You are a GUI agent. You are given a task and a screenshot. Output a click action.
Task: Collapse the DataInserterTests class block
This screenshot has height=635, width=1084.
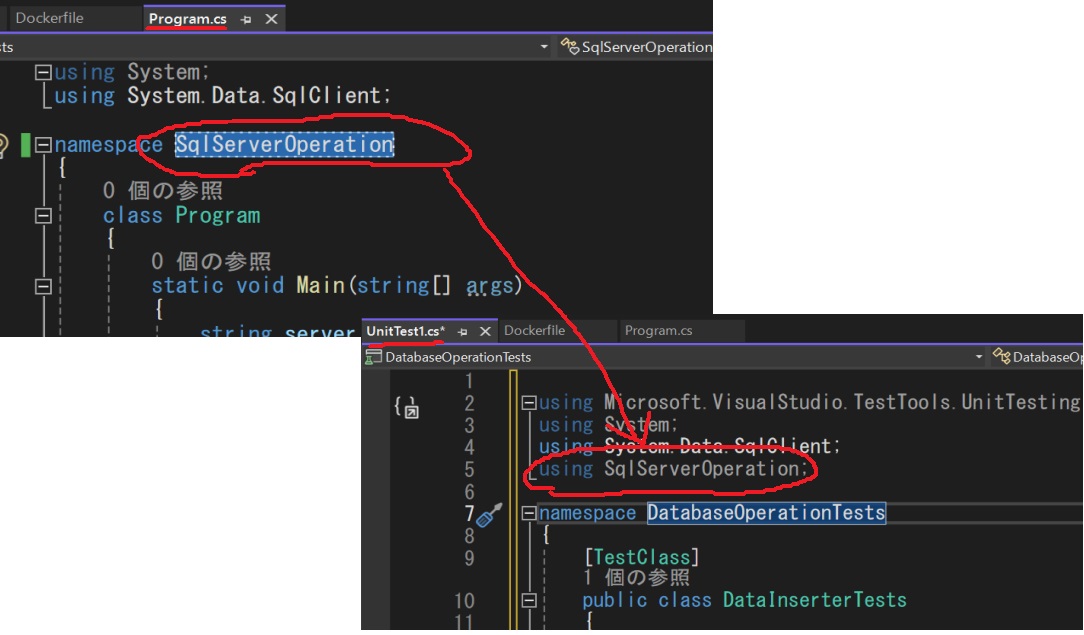[529, 600]
